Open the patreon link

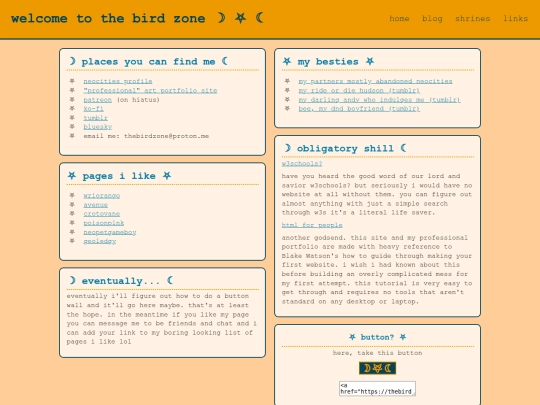(x=97, y=100)
